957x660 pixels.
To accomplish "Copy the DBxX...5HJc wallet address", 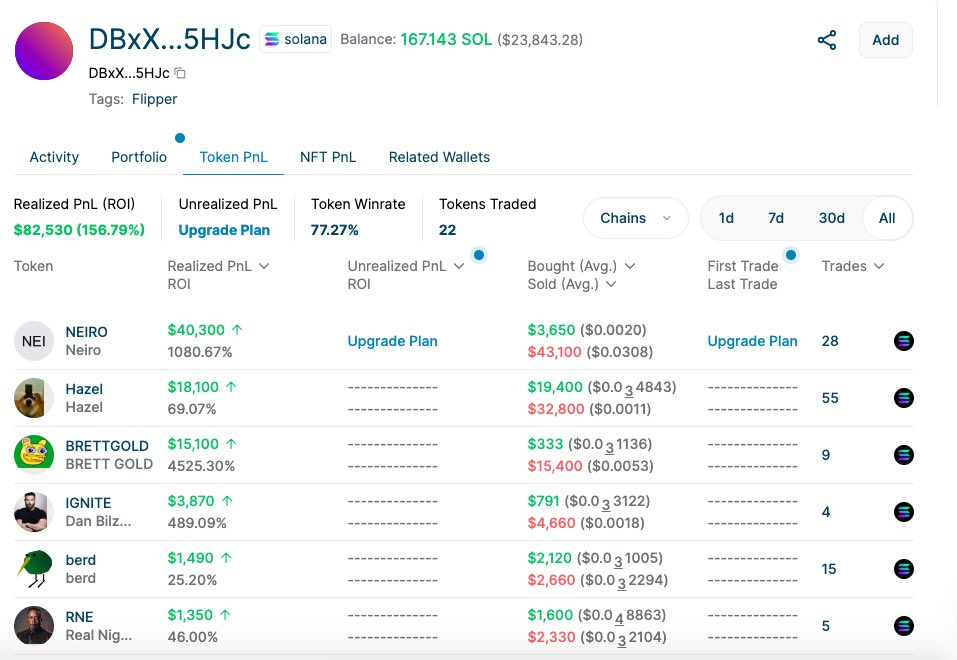I will [x=180, y=73].
